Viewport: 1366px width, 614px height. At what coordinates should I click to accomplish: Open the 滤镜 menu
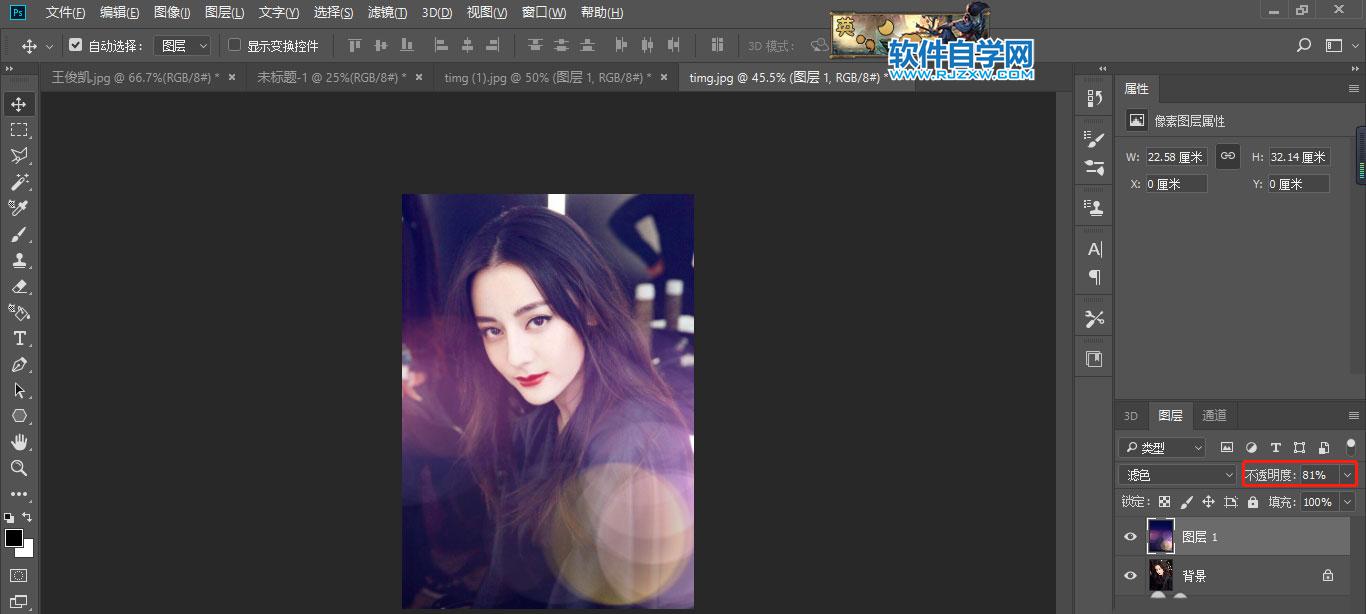[x=387, y=13]
